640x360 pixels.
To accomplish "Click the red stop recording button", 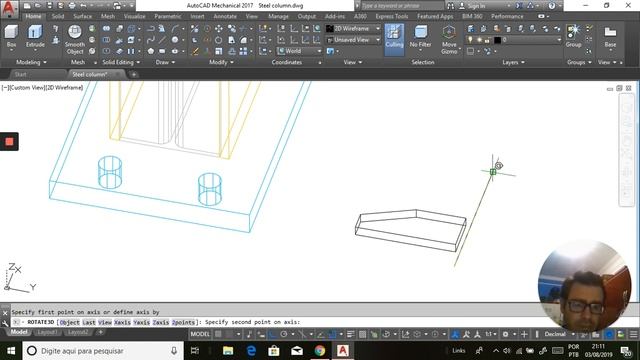I will click(x=9, y=142).
